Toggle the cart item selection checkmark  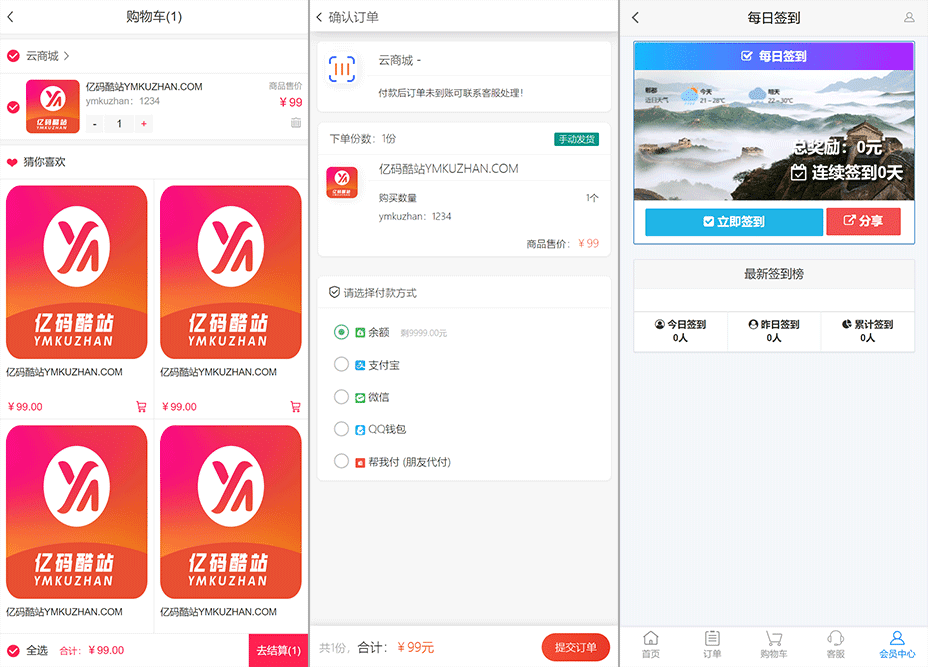pyautogui.click(x=13, y=107)
